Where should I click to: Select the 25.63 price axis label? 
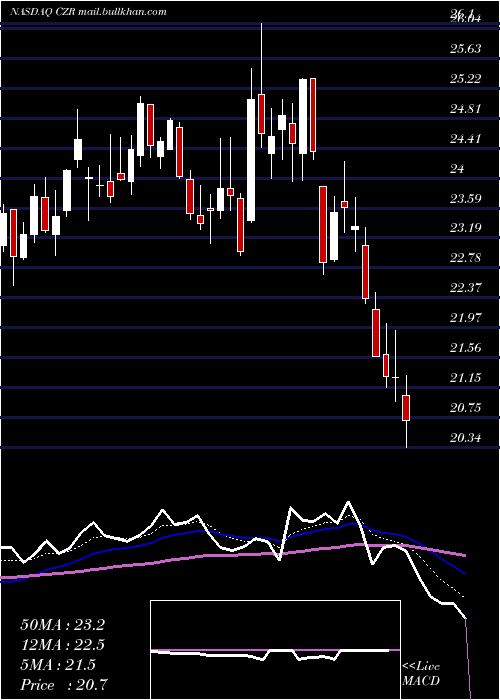466,49
